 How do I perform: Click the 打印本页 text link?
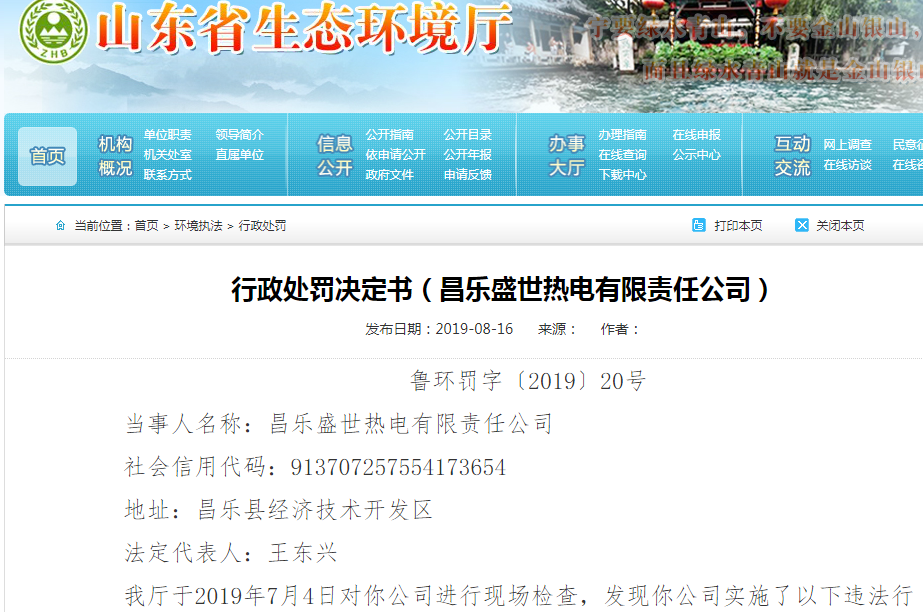click(738, 226)
